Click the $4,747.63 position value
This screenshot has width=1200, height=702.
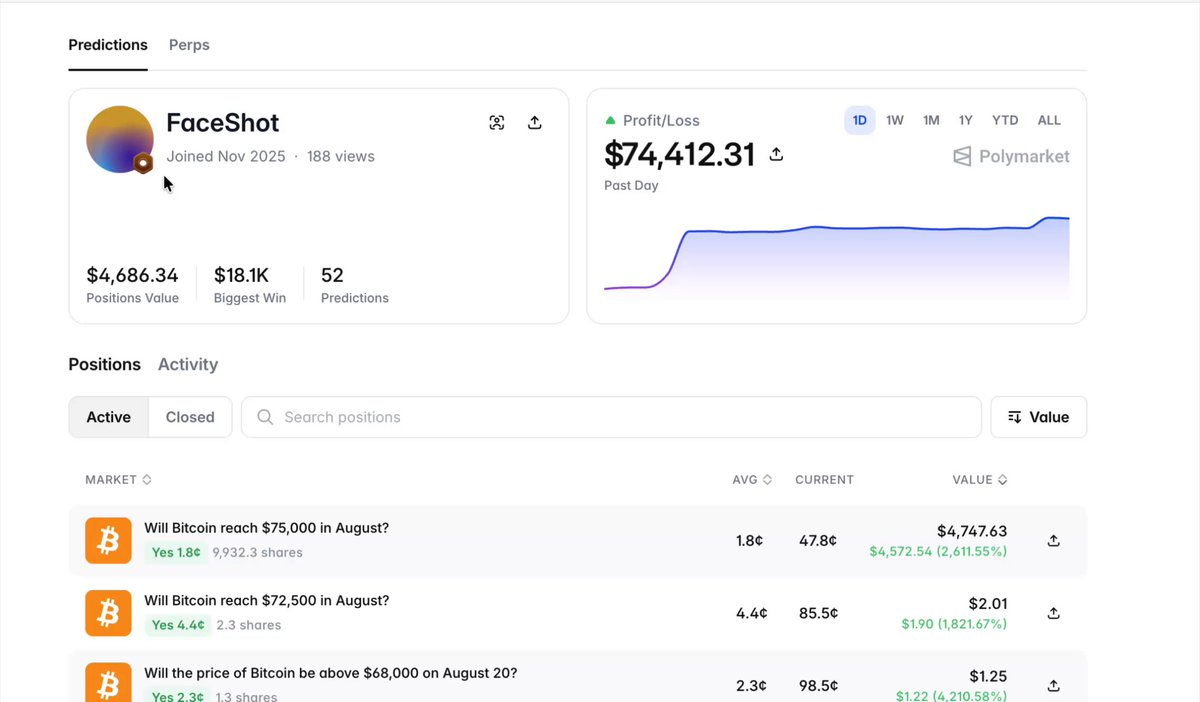point(972,531)
